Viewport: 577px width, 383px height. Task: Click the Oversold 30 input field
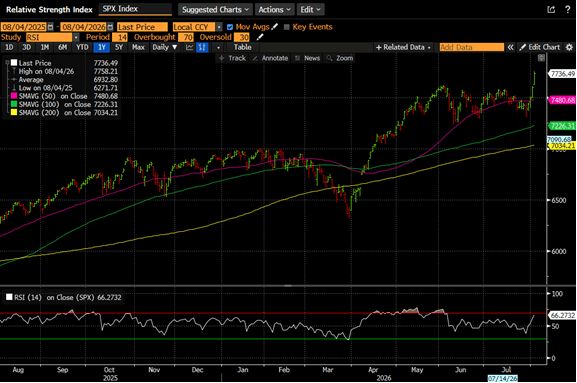pos(242,38)
